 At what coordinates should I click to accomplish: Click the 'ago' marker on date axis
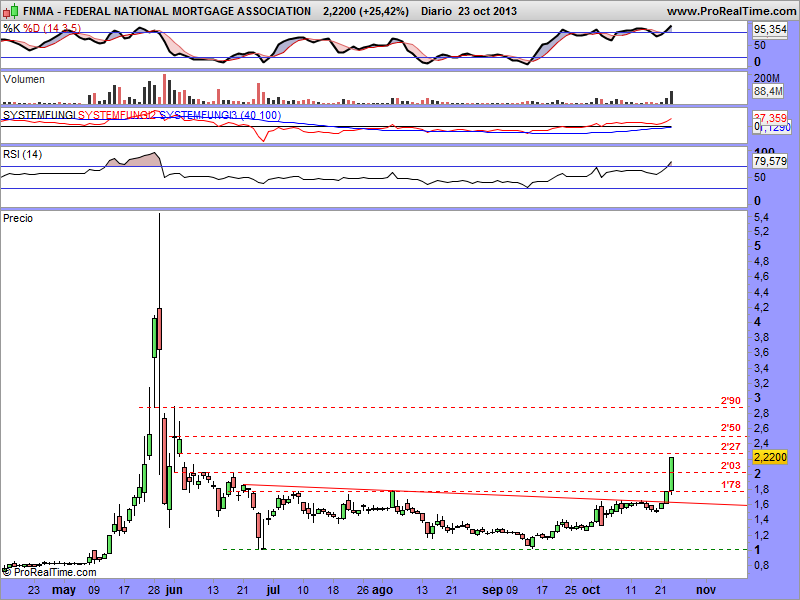tap(381, 590)
